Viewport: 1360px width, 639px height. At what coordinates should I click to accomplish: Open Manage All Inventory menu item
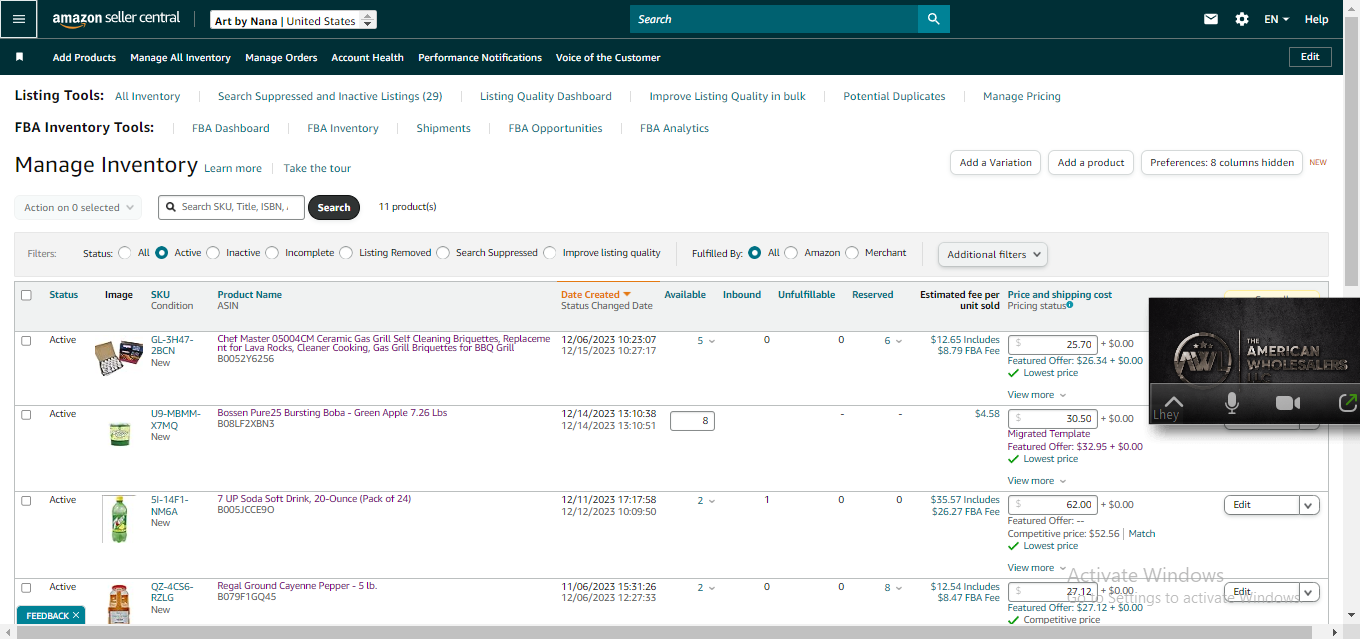[x=180, y=58]
